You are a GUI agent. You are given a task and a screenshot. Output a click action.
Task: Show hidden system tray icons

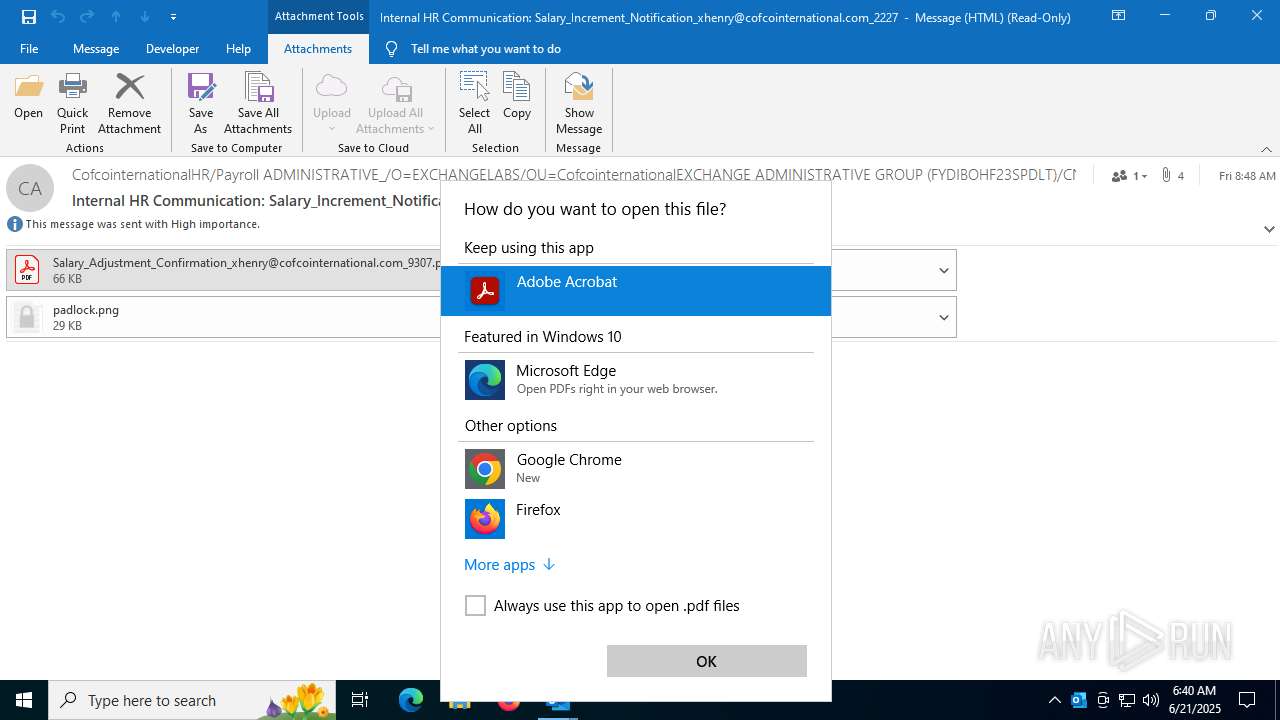click(x=1054, y=700)
